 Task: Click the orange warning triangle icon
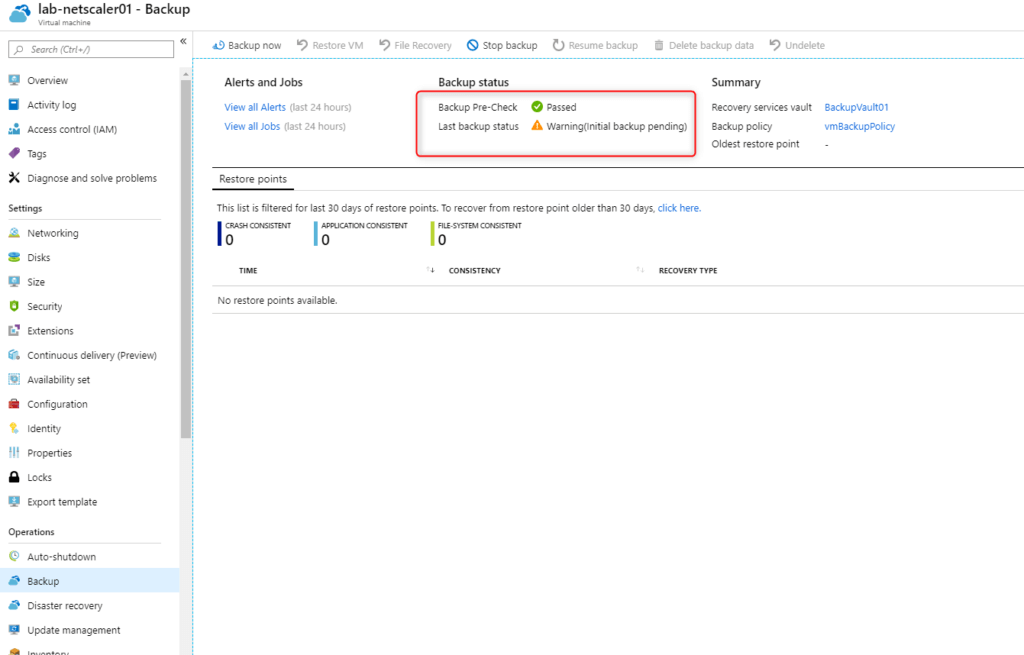(537, 125)
